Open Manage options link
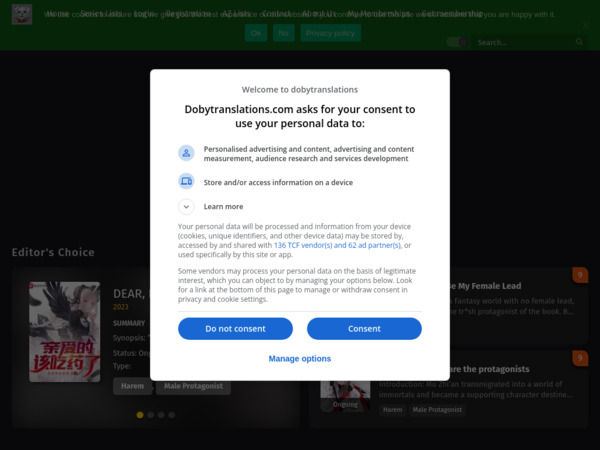The height and width of the screenshot is (450, 600). click(300, 359)
